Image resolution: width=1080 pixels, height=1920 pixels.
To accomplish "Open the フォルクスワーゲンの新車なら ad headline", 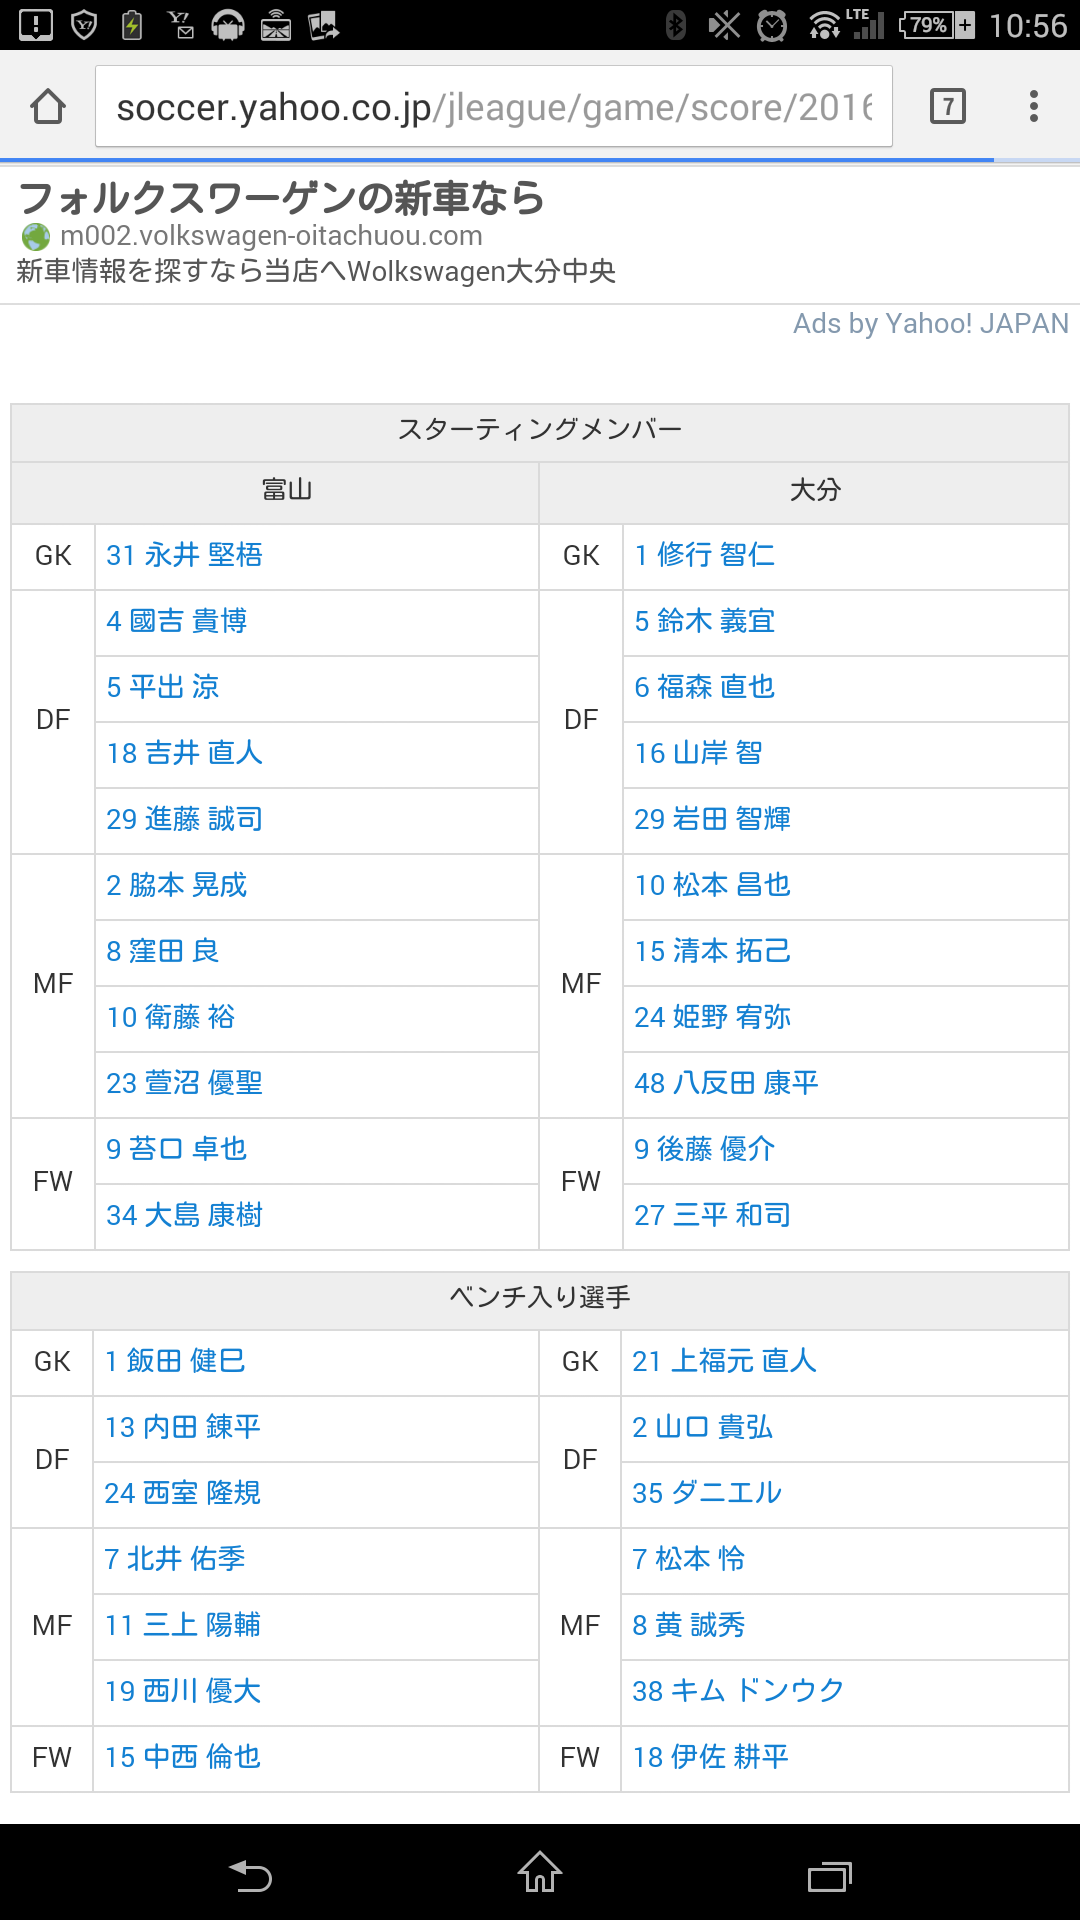I will [x=282, y=198].
